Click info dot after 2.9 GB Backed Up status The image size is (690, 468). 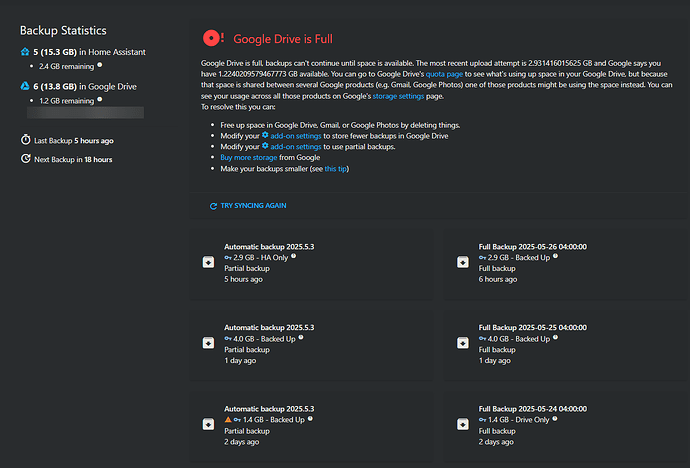(x=555, y=256)
